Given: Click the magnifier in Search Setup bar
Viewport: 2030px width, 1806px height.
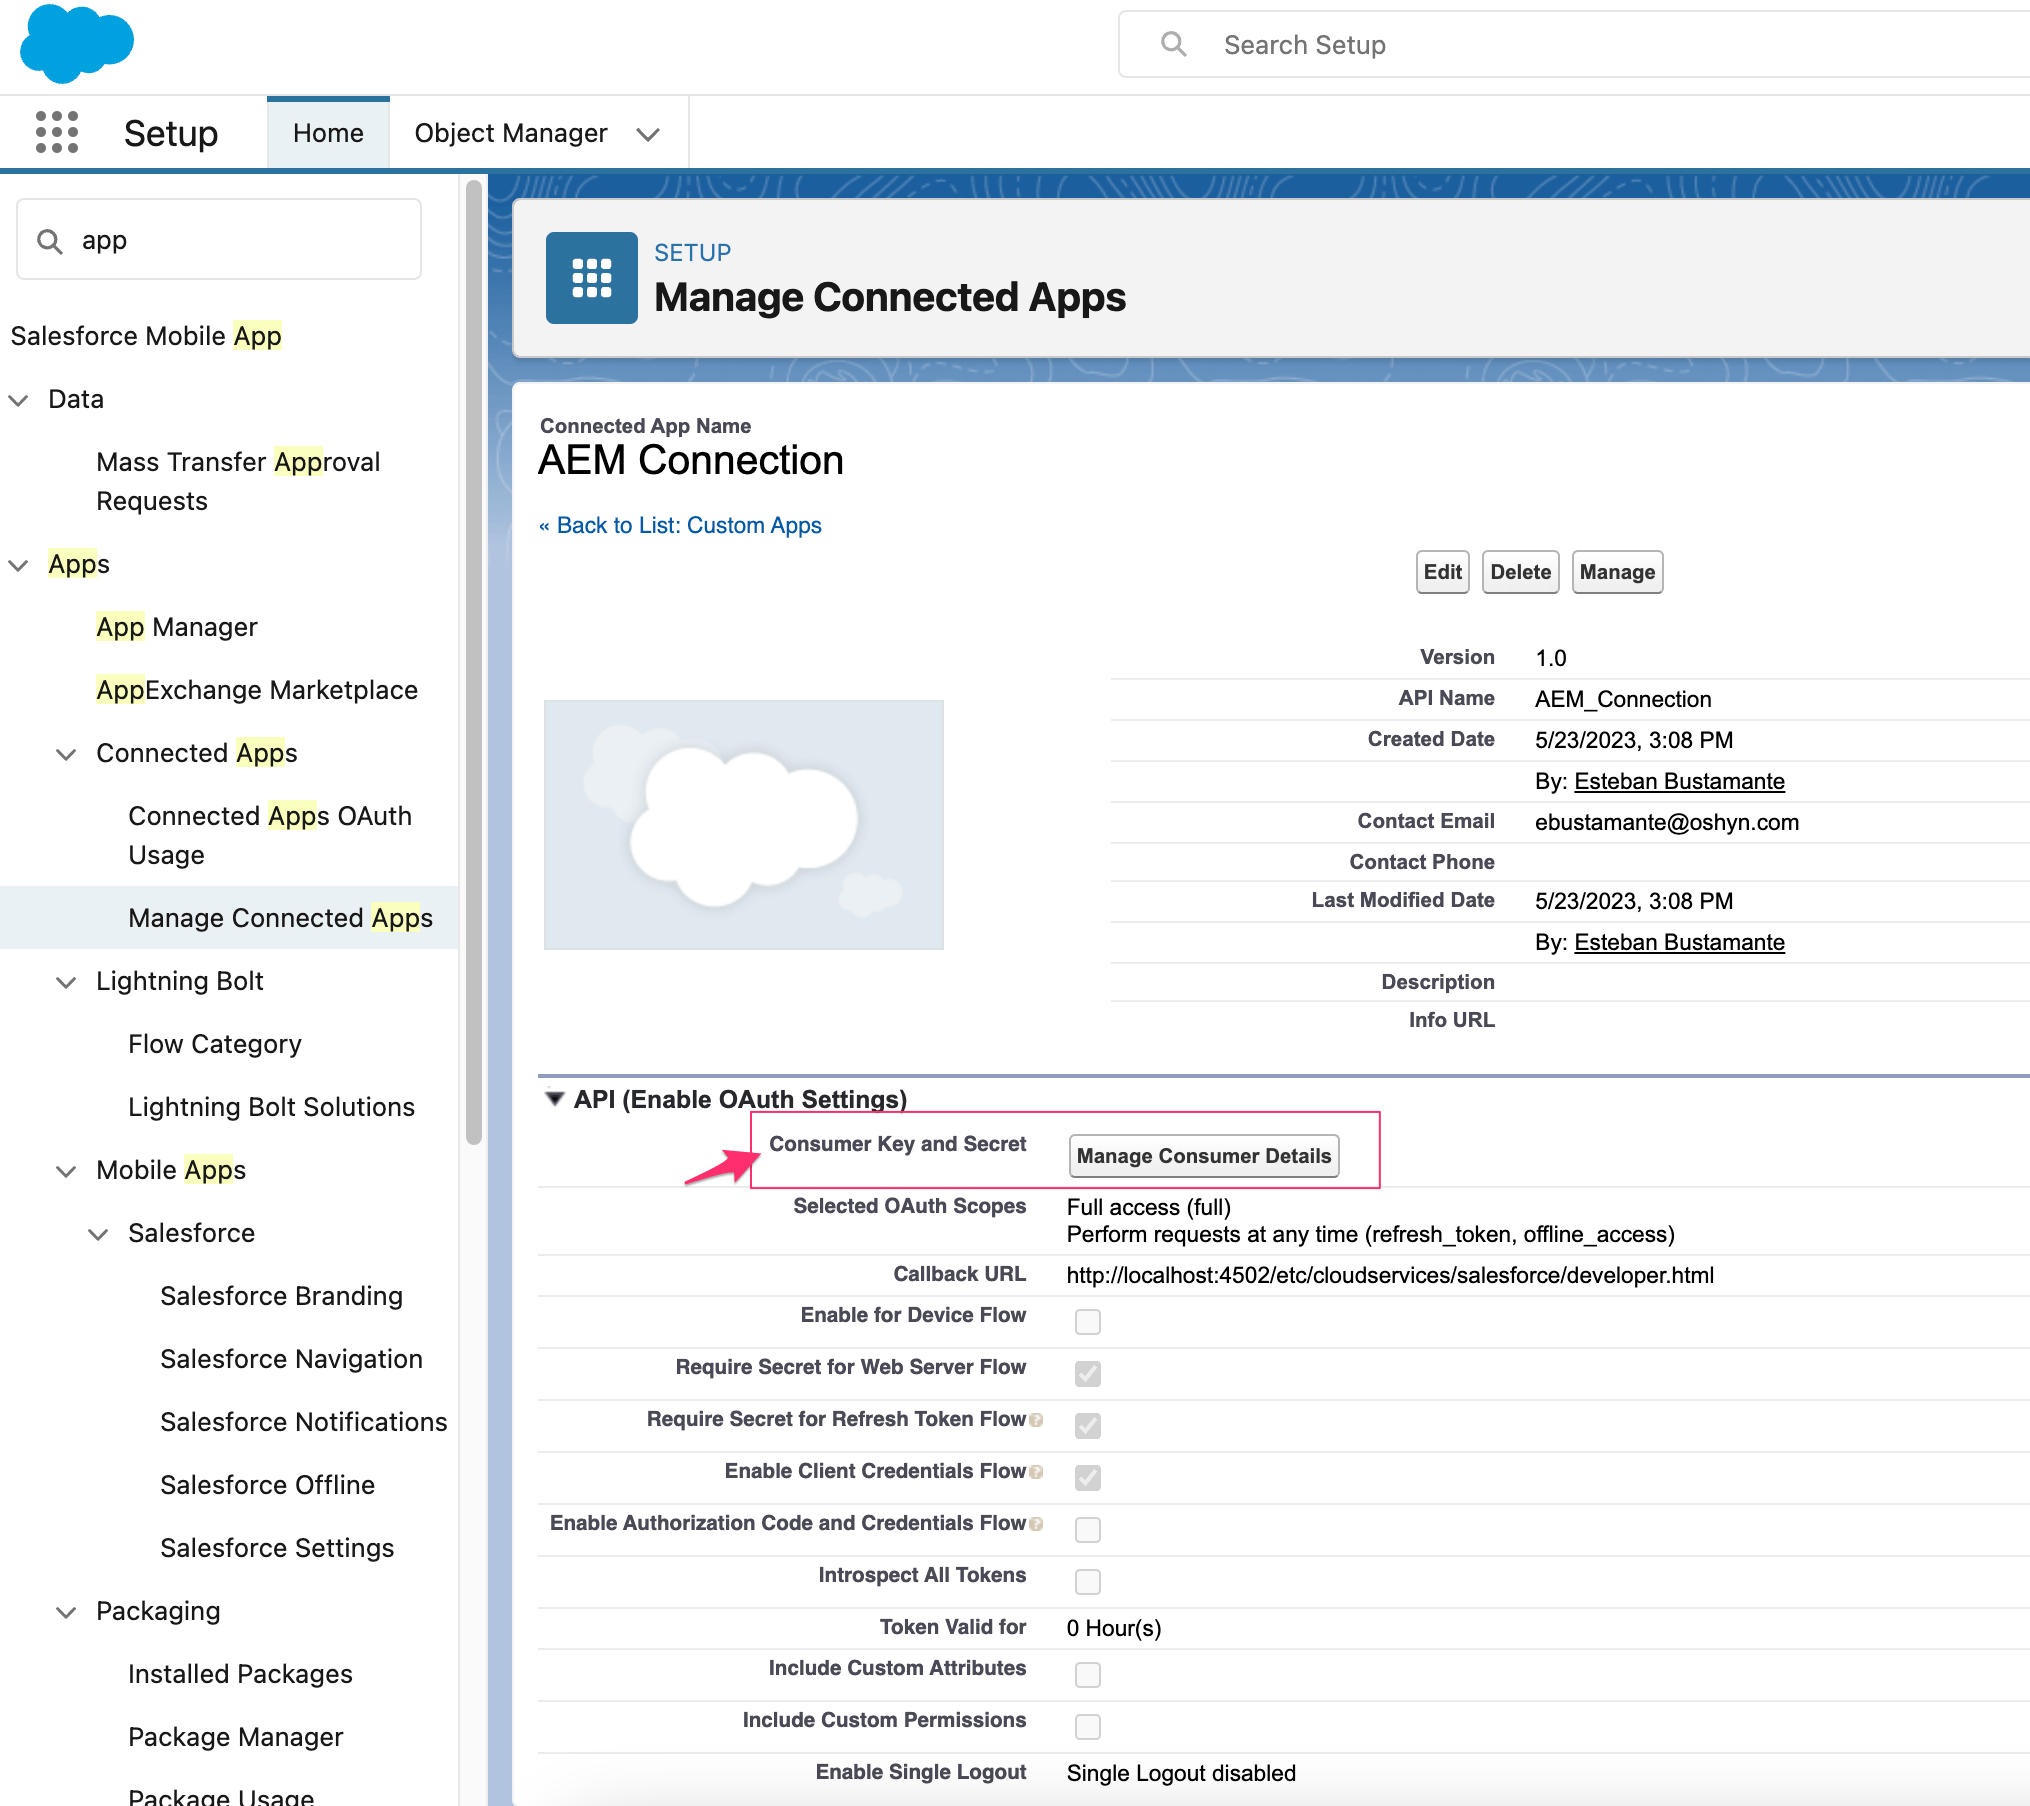Looking at the screenshot, I should pos(1172,44).
